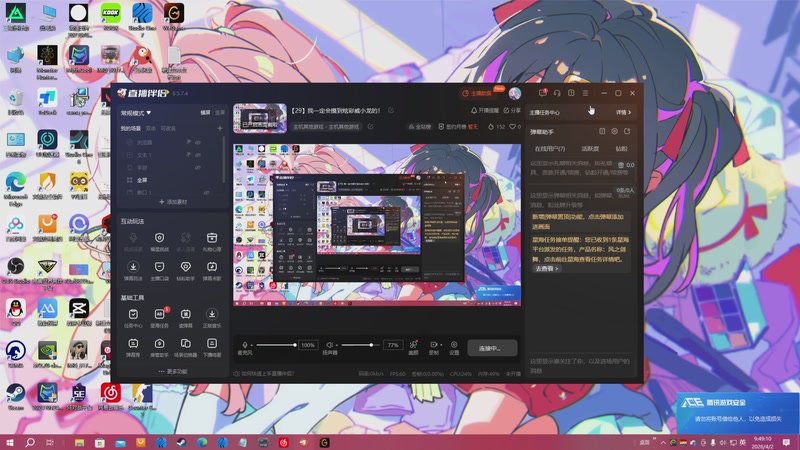Open the shield icon in 互动玩法 section

(159, 238)
